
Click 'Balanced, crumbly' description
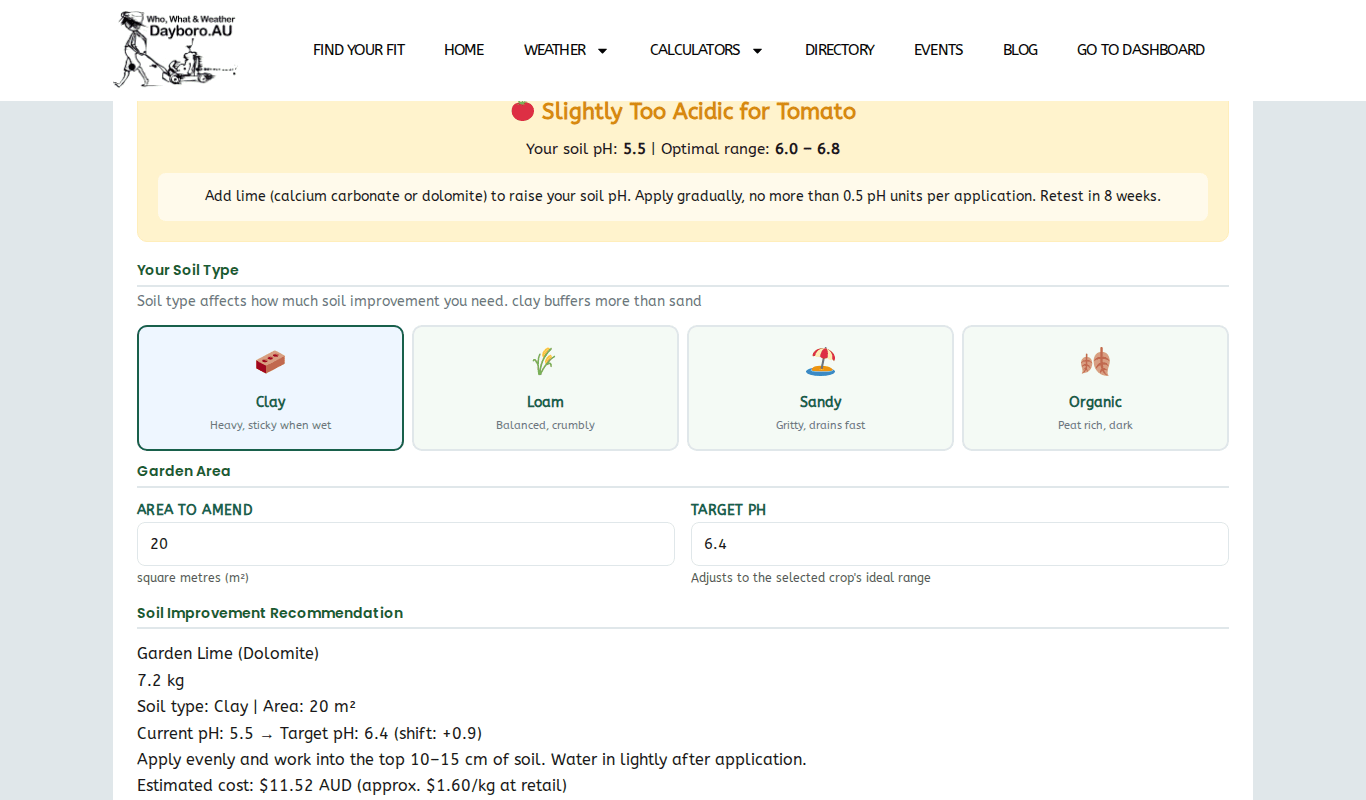pyautogui.click(x=545, y=425)
